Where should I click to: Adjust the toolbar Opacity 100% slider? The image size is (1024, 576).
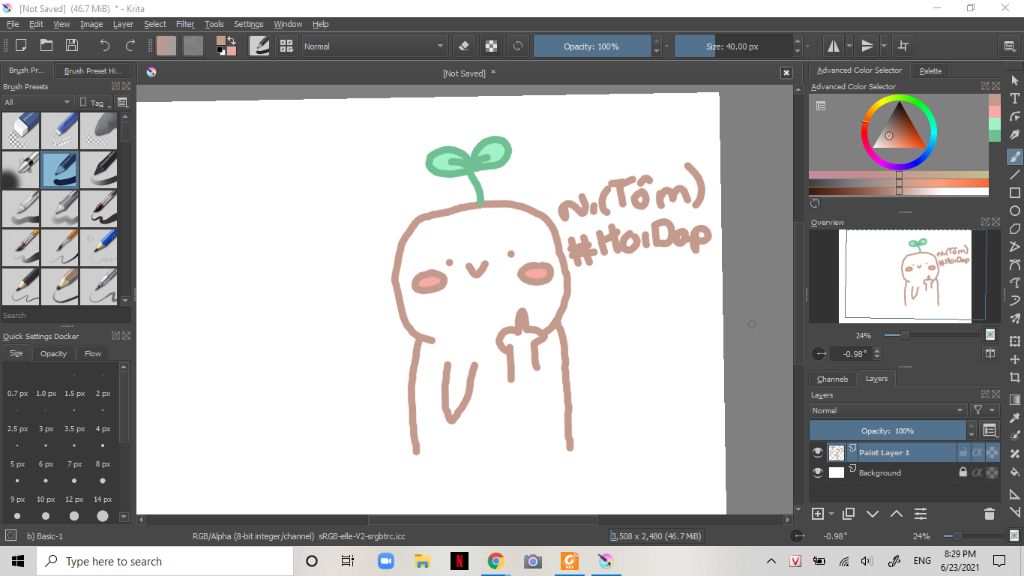point(592,46)
